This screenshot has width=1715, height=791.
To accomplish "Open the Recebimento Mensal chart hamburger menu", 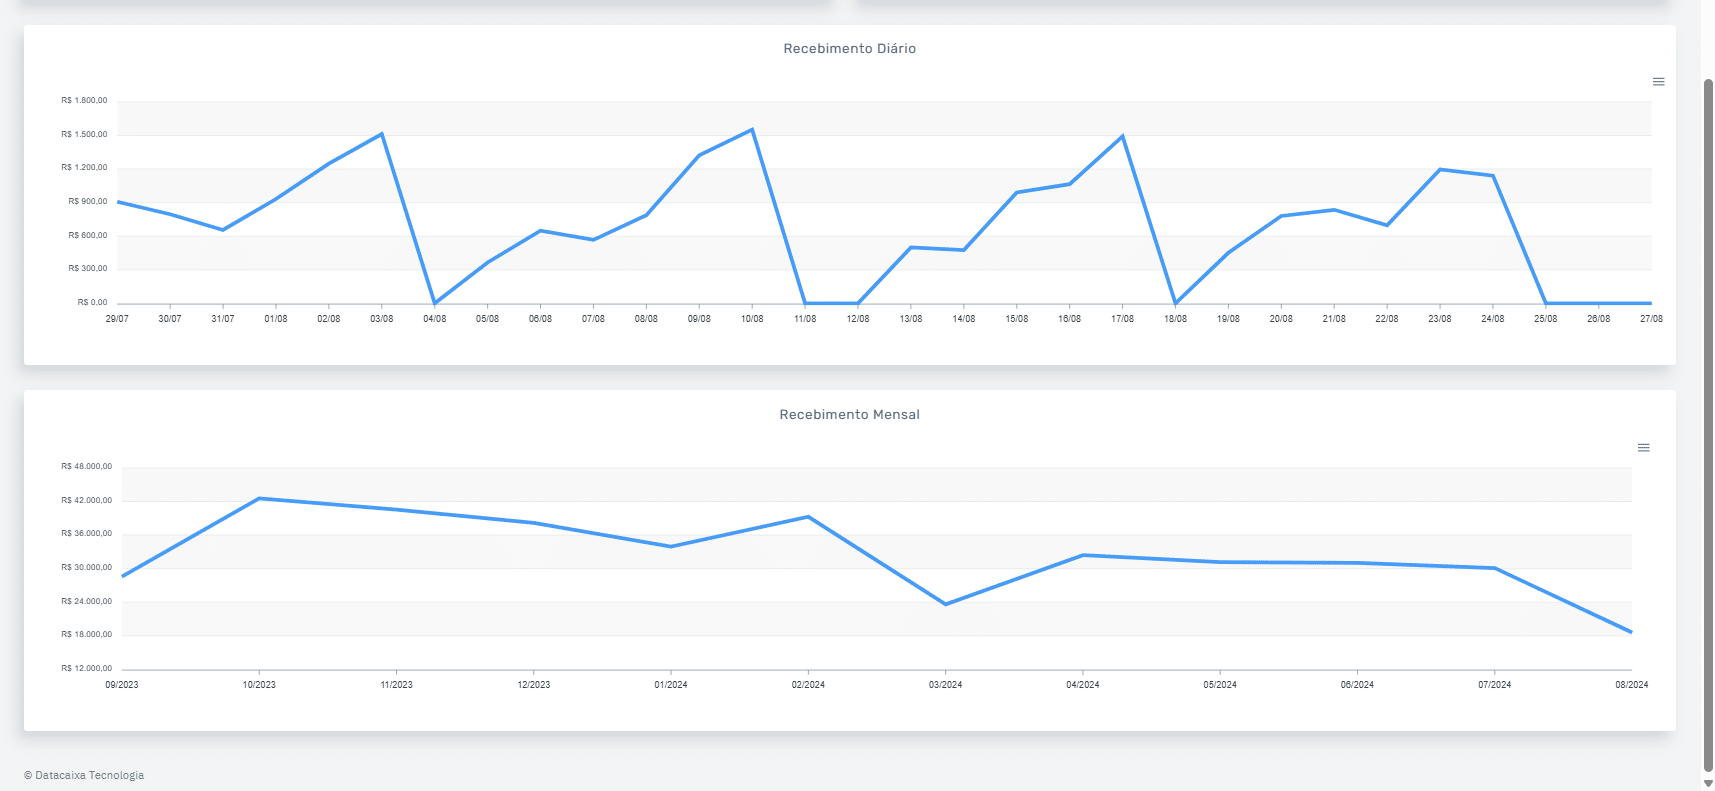I will click(x=1643, y=448).
